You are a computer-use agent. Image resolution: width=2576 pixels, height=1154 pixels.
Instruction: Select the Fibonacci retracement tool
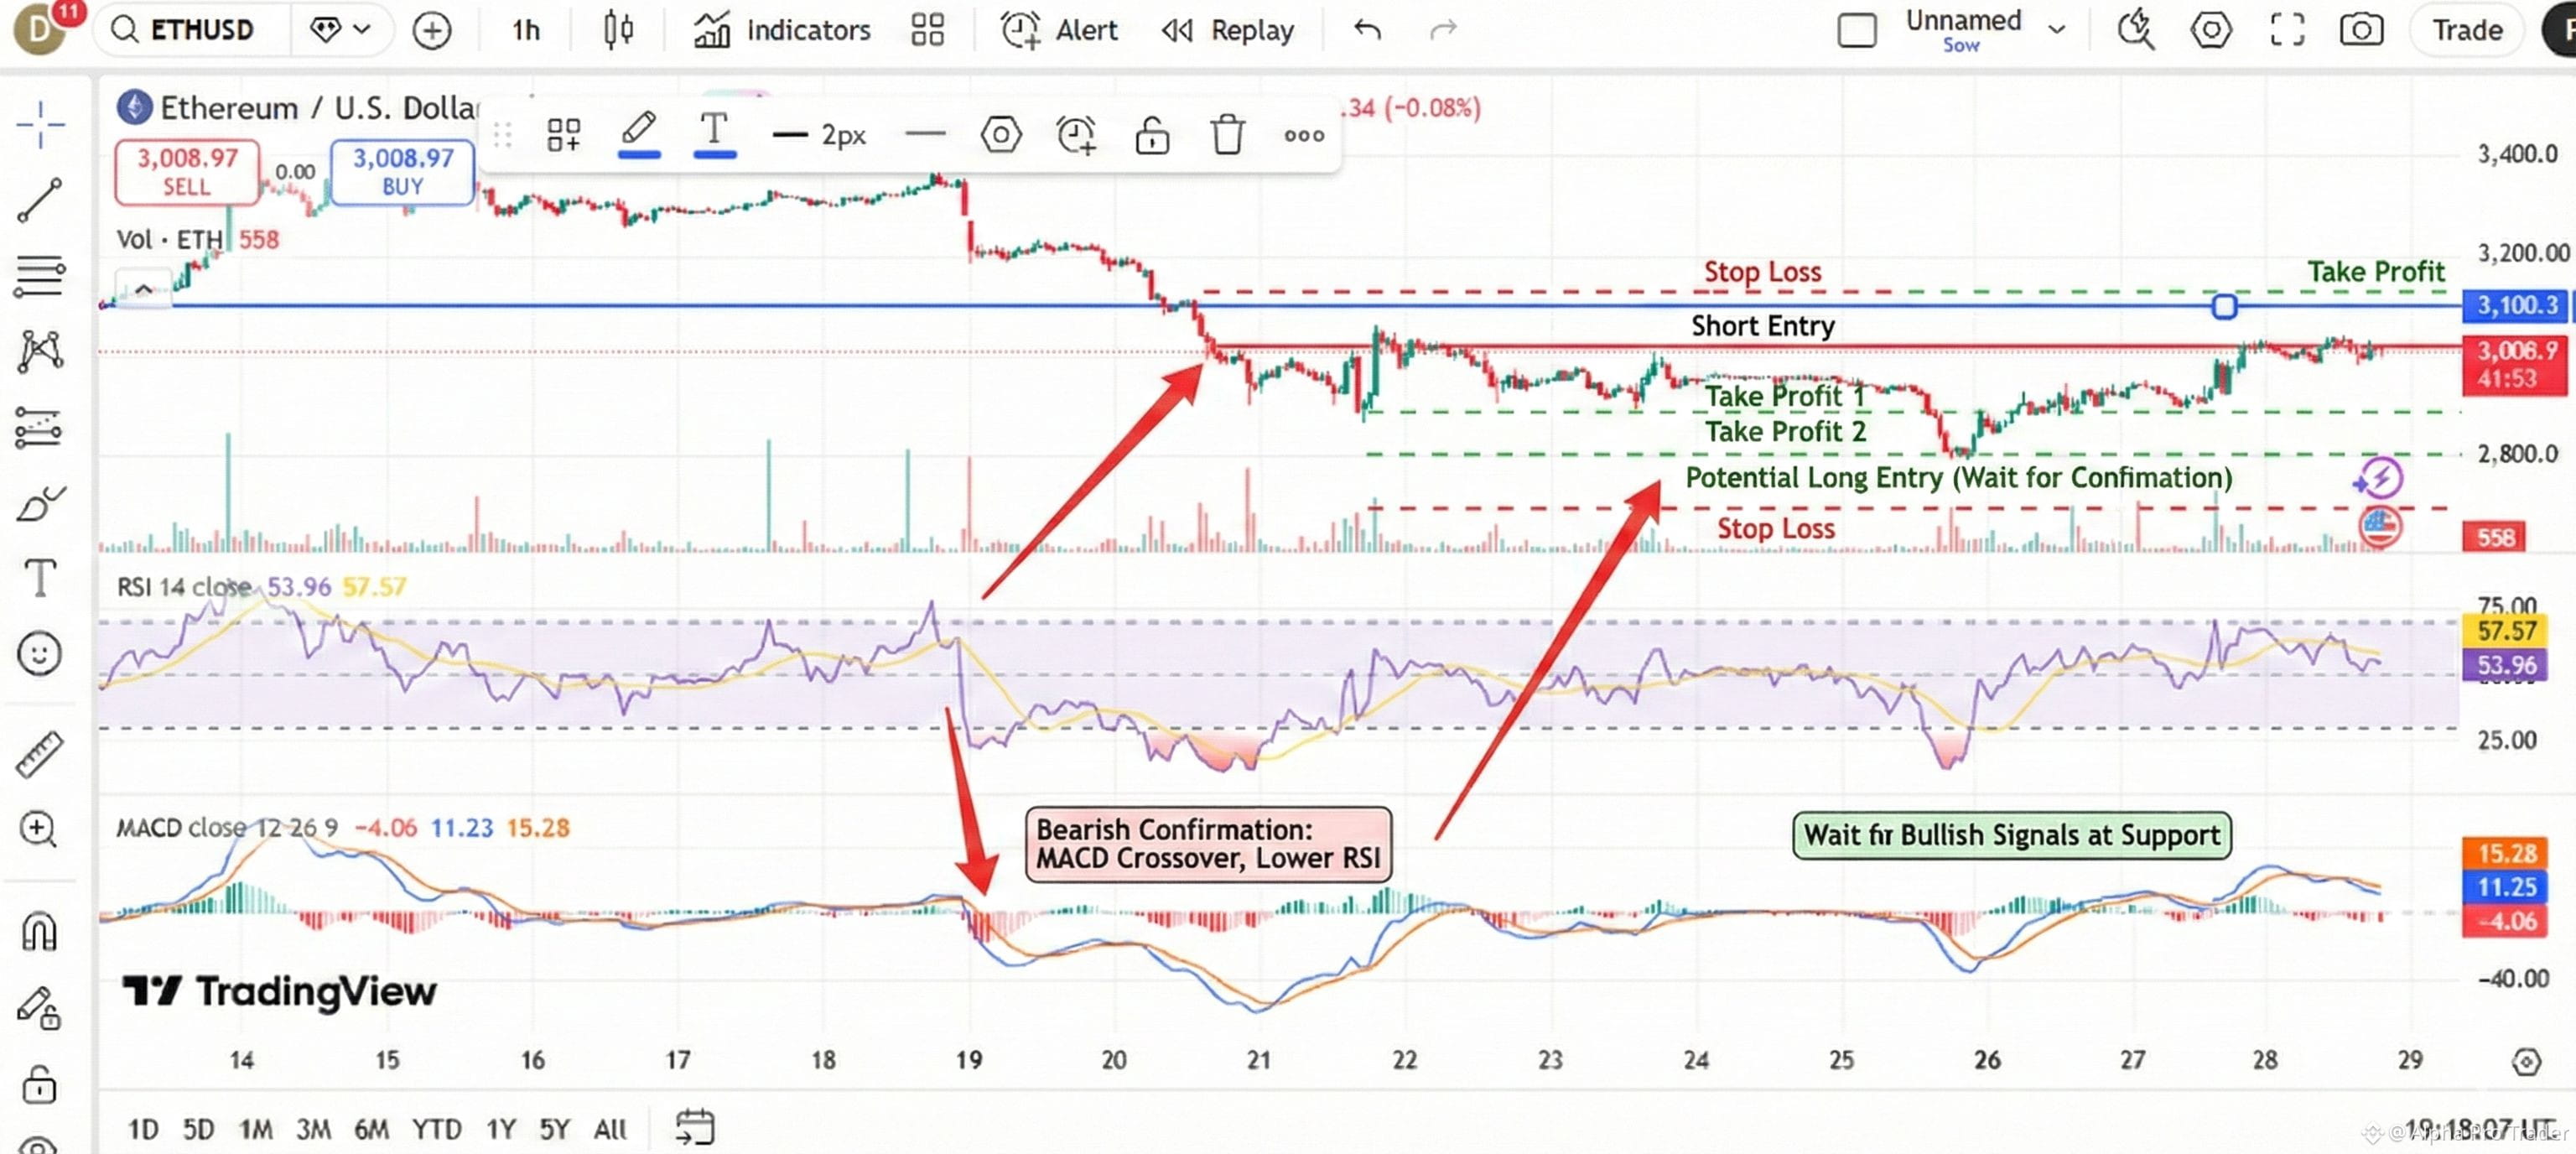(x=40, y=275)
